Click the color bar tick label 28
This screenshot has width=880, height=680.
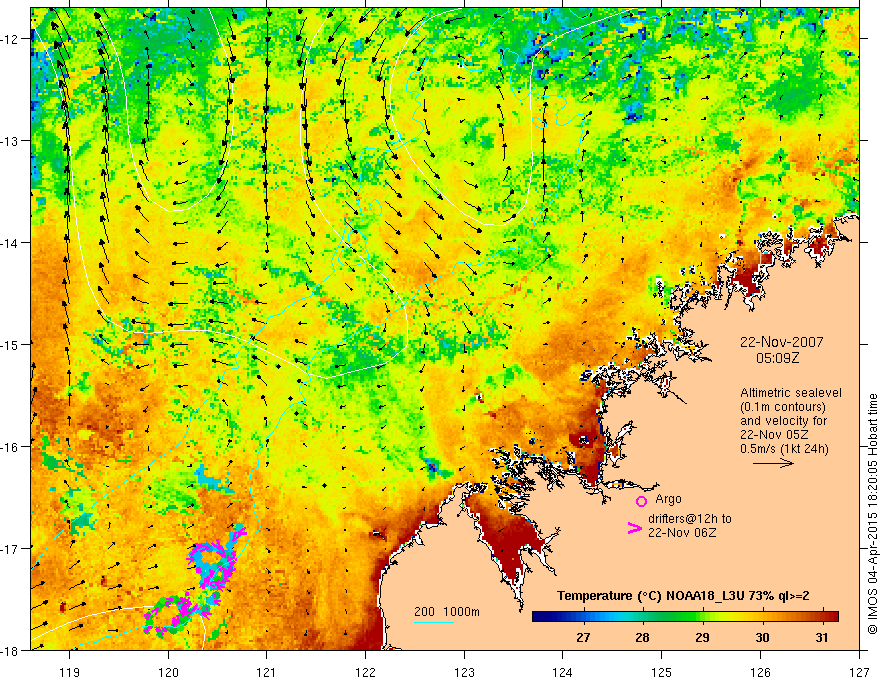point(643,637)
